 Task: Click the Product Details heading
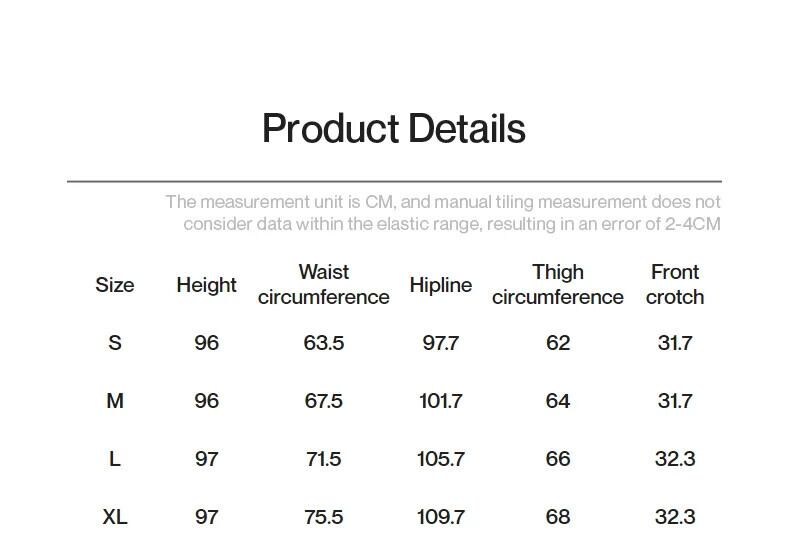coord(393,129)
